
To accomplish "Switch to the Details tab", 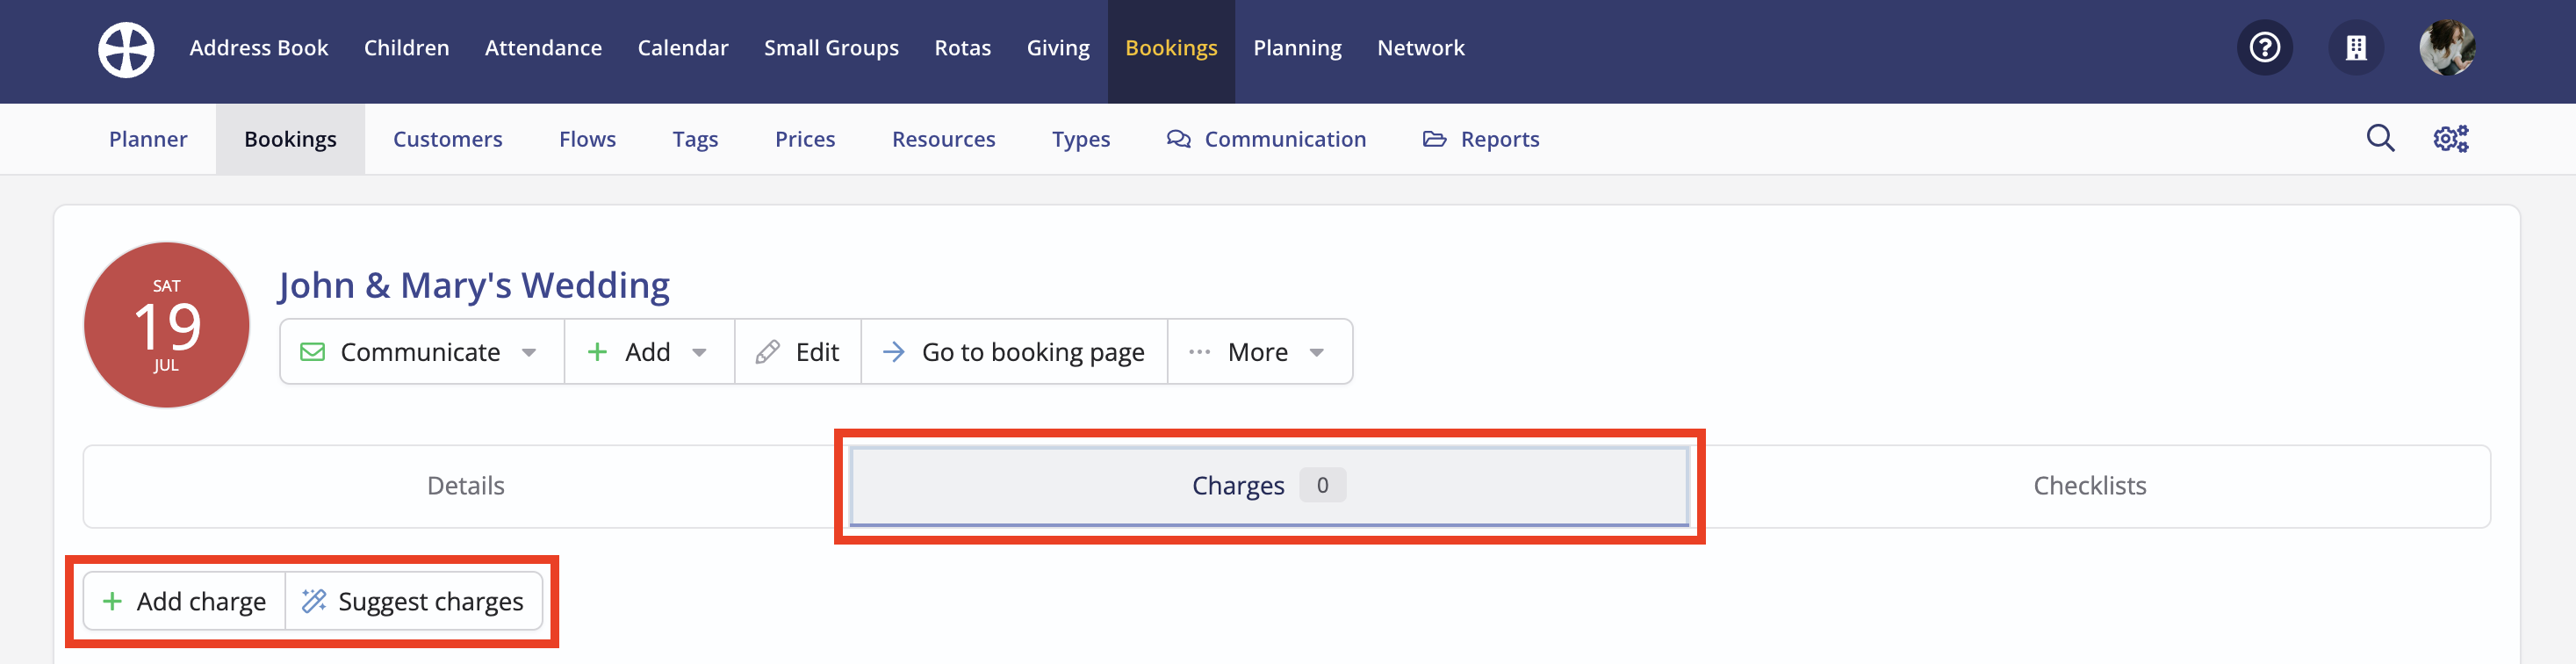I will tap(466, 486).
